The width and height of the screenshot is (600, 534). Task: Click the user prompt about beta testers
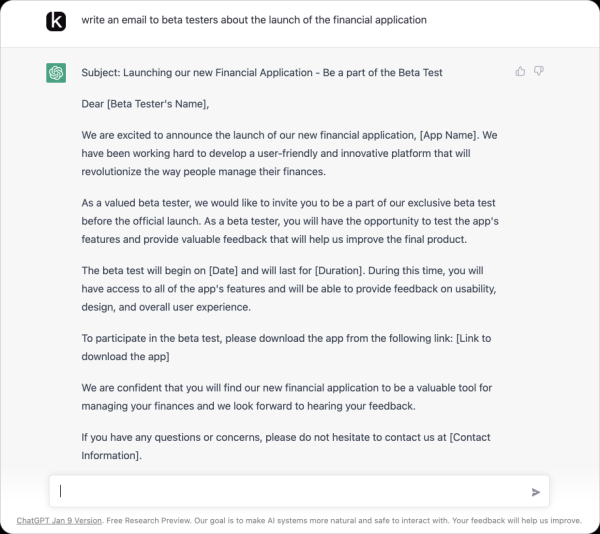click(x=254, y=20)
